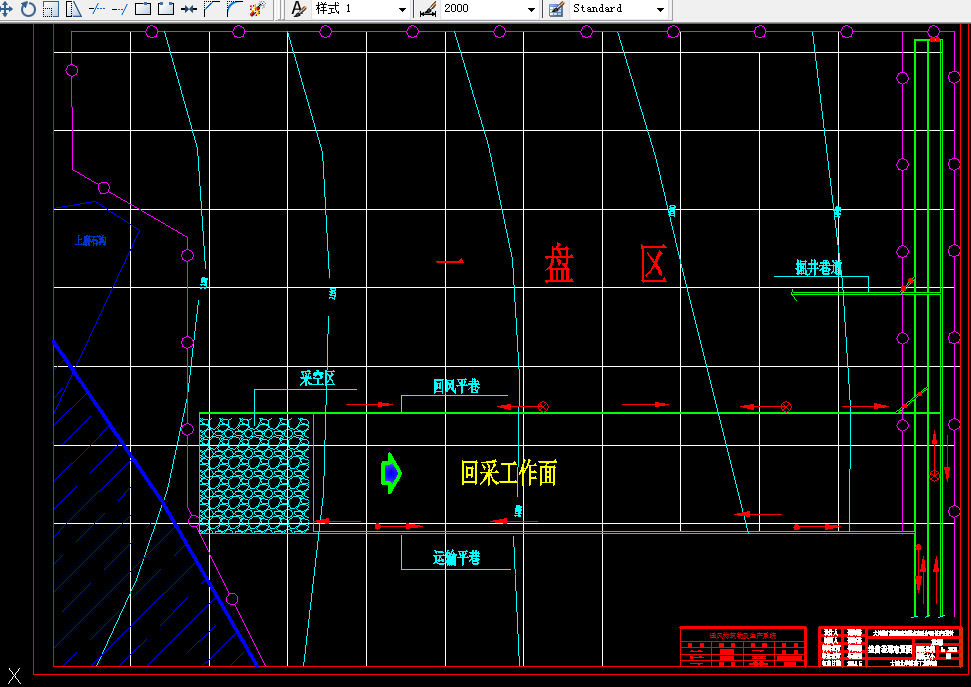Select the Break at Point tool
The height and width of the screenshot is (687, 971).
point(143,9)
